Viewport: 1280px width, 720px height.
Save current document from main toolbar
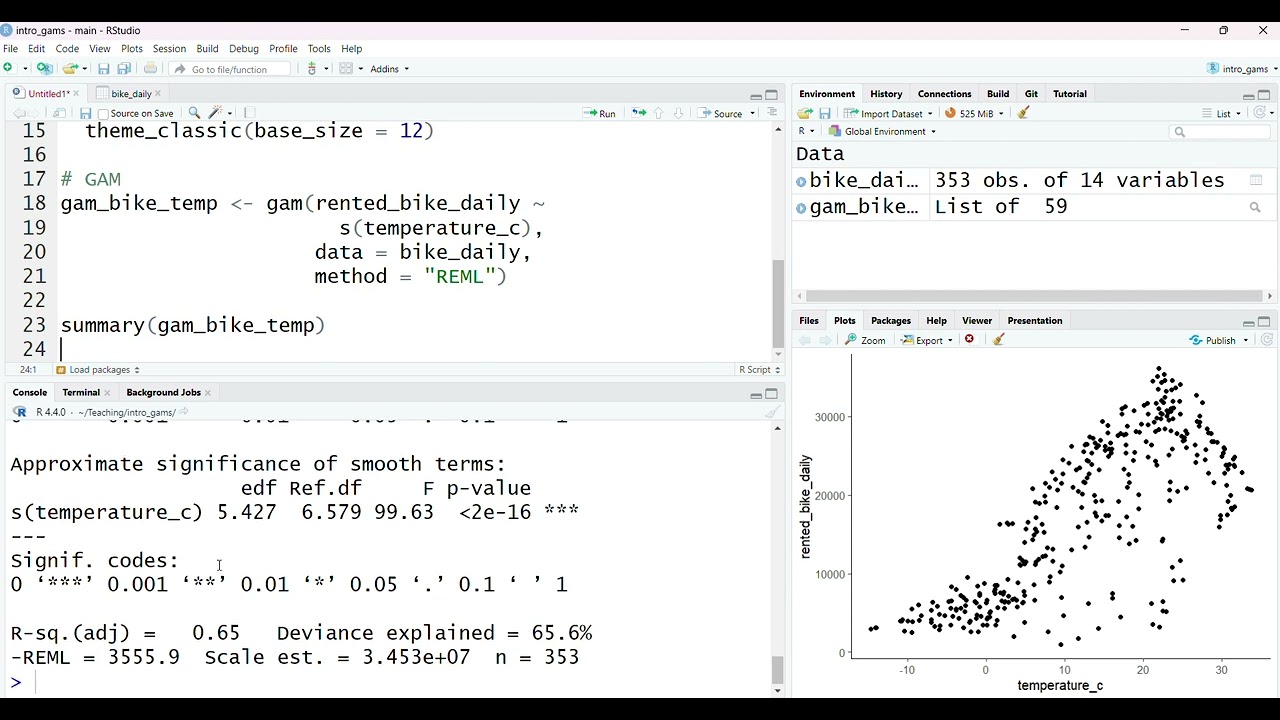[103, 69]
